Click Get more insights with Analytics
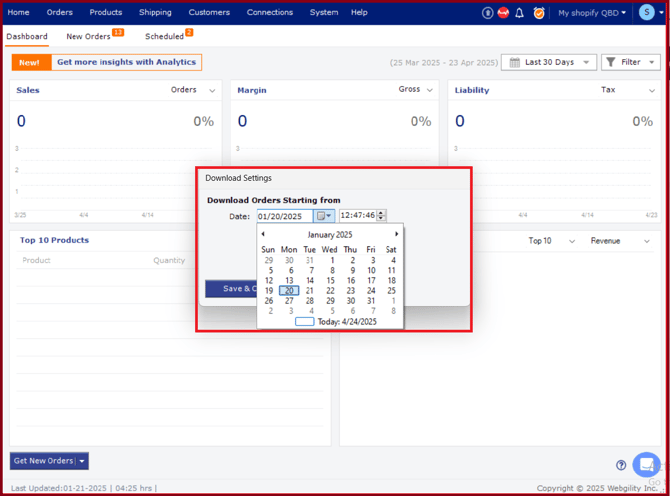 (x=126, y=62)
